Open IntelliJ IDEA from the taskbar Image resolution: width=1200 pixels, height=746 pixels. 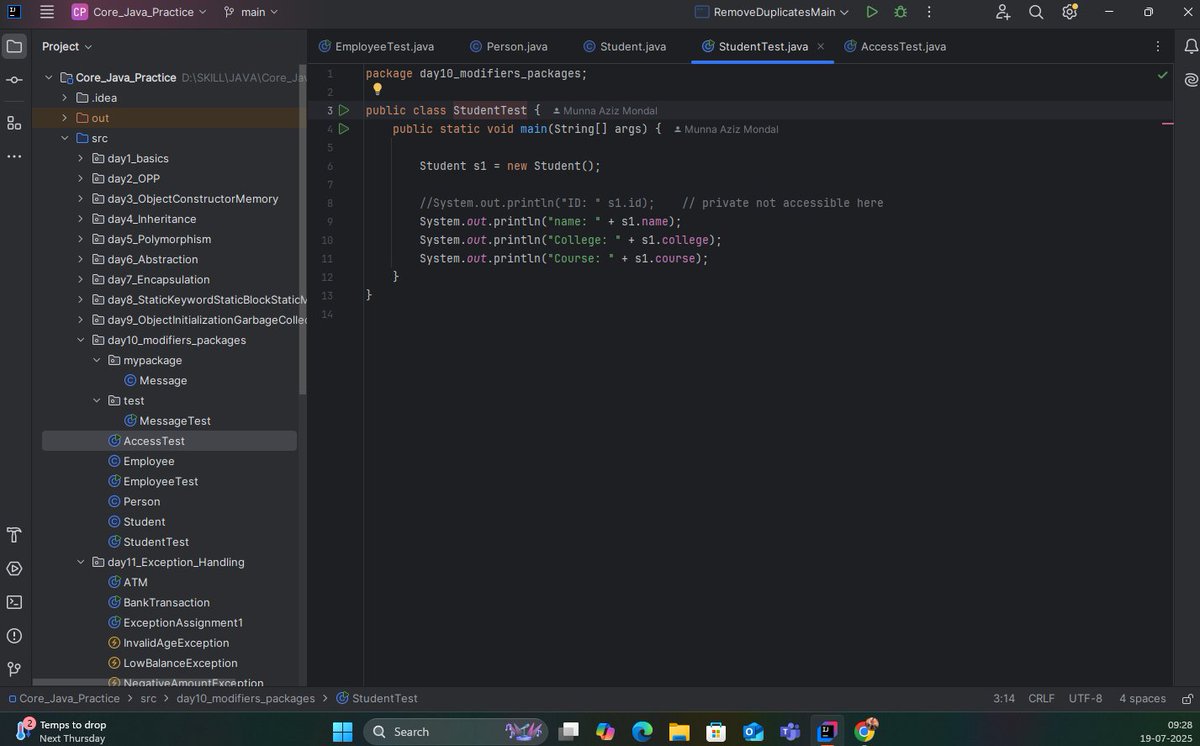pos(828,731)
